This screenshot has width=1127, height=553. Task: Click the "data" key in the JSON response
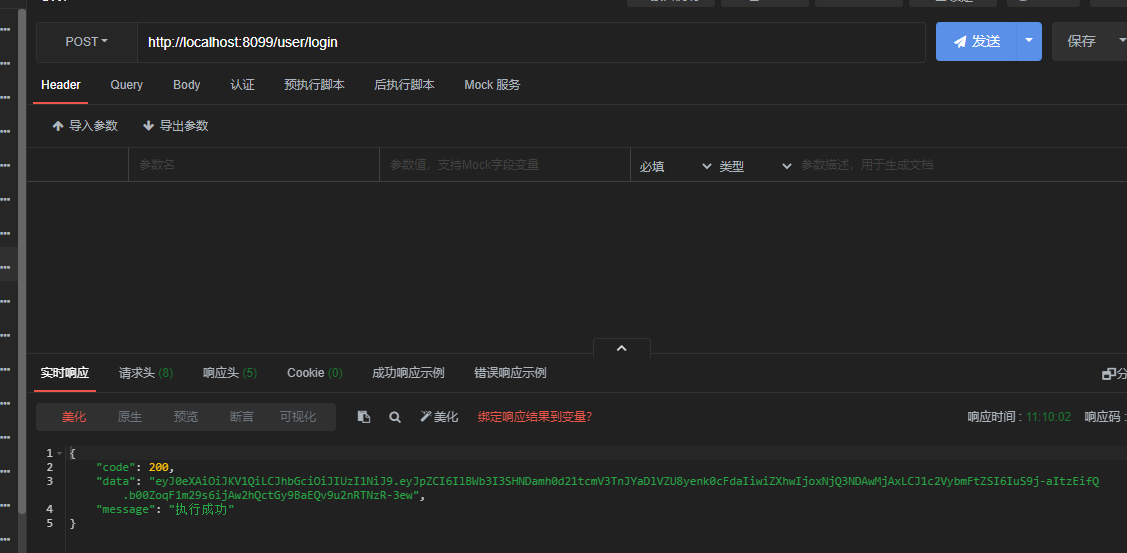pos(116,481)
